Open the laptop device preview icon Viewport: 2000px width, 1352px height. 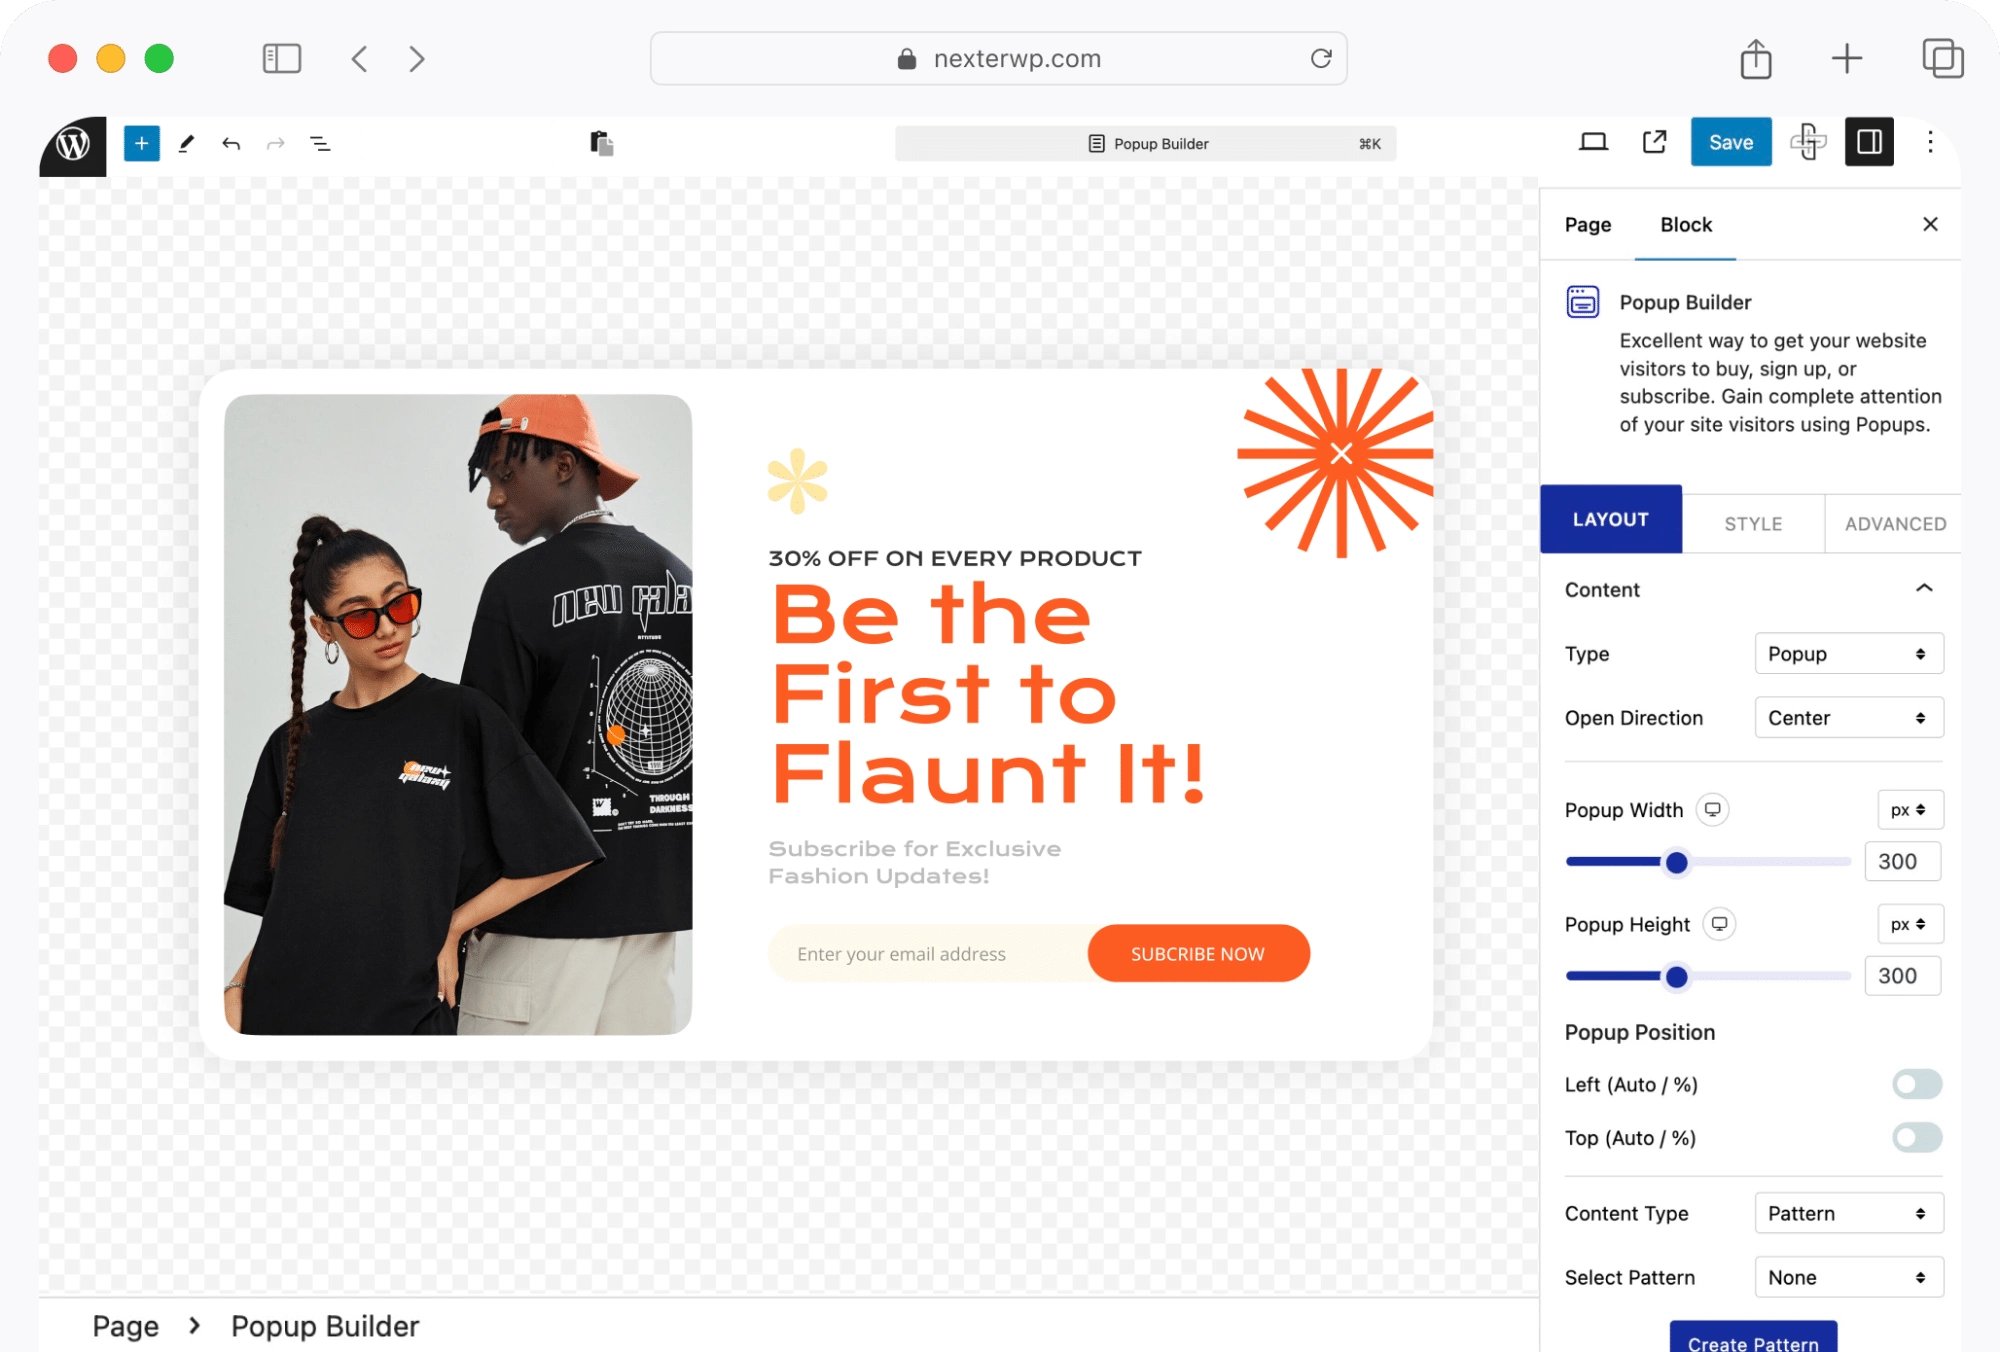(x=1593, y=142)
